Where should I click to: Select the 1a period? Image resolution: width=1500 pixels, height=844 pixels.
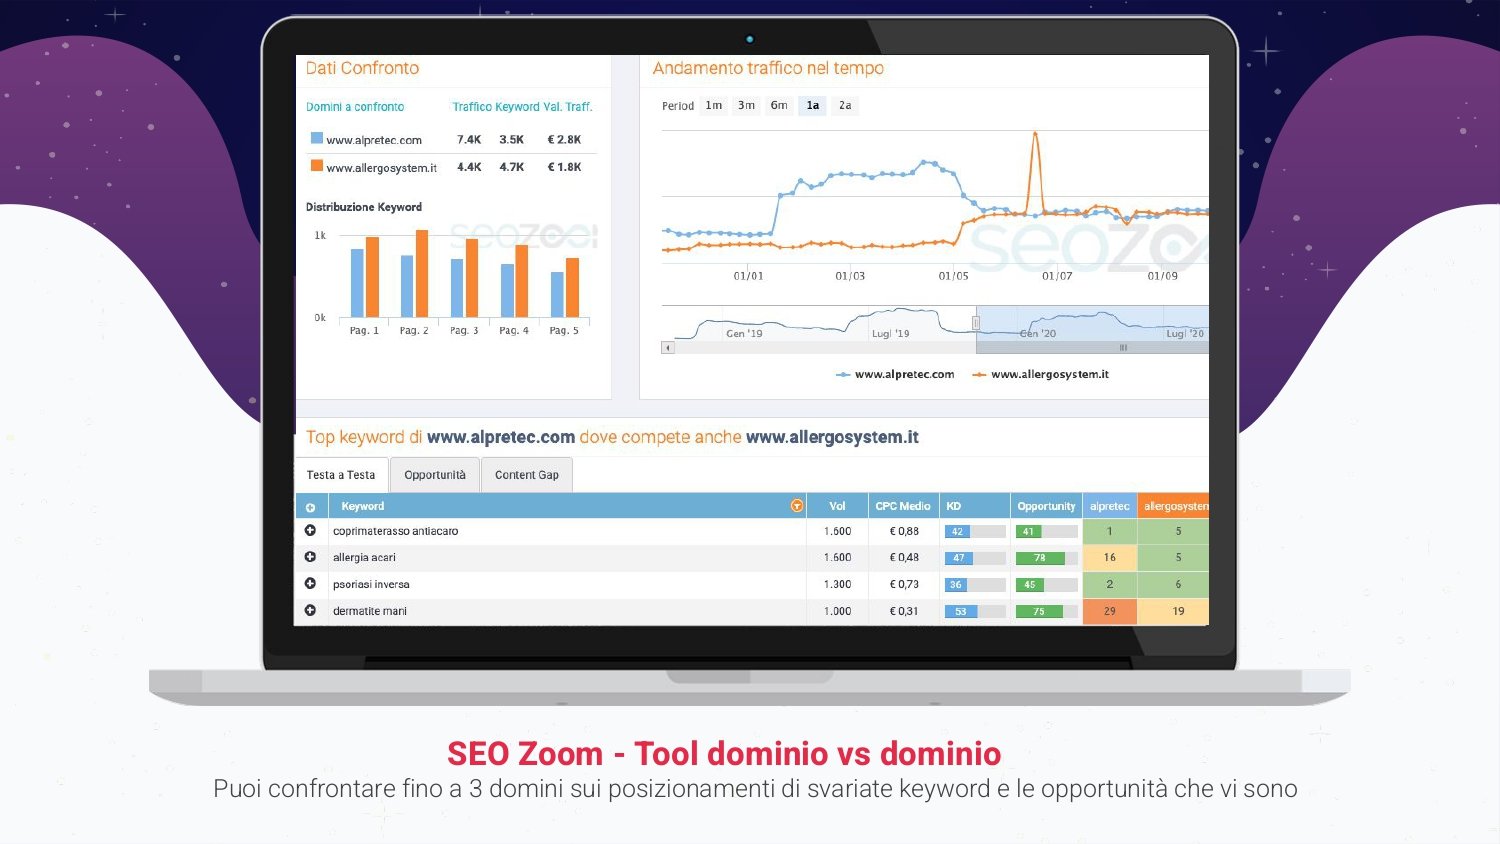coord(813,105)
